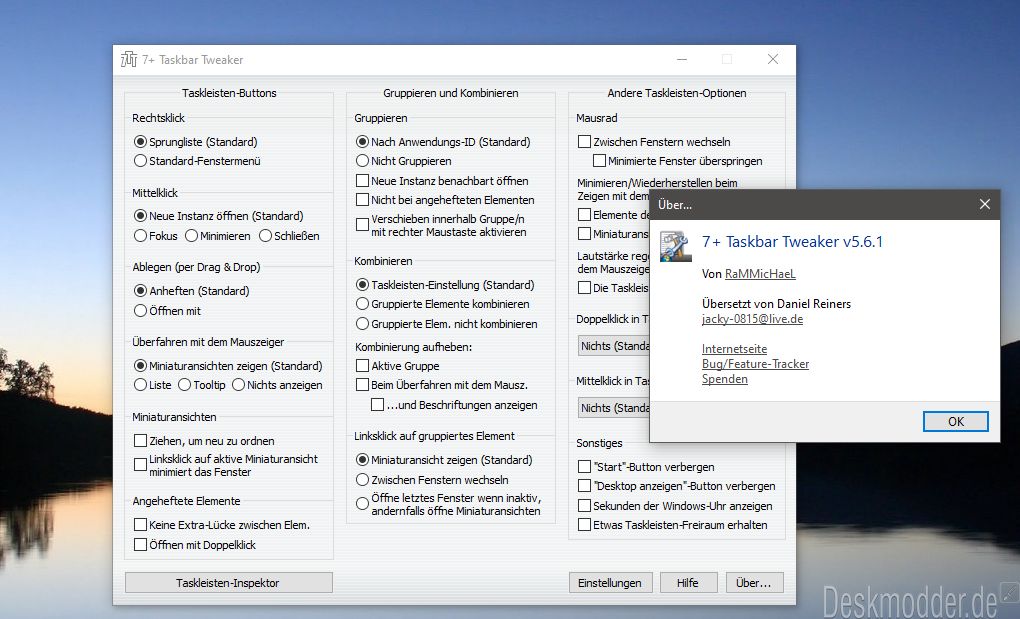Open the Doppelklick dropdown showing Nichts
Image resolution: width=1020 pixels, height=619 pixels.
613,346
